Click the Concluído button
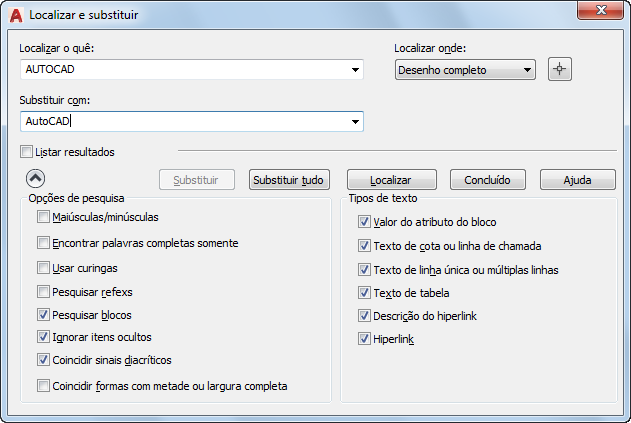Image resolution: width=631 pixels, height=423 pixels. 487,180
